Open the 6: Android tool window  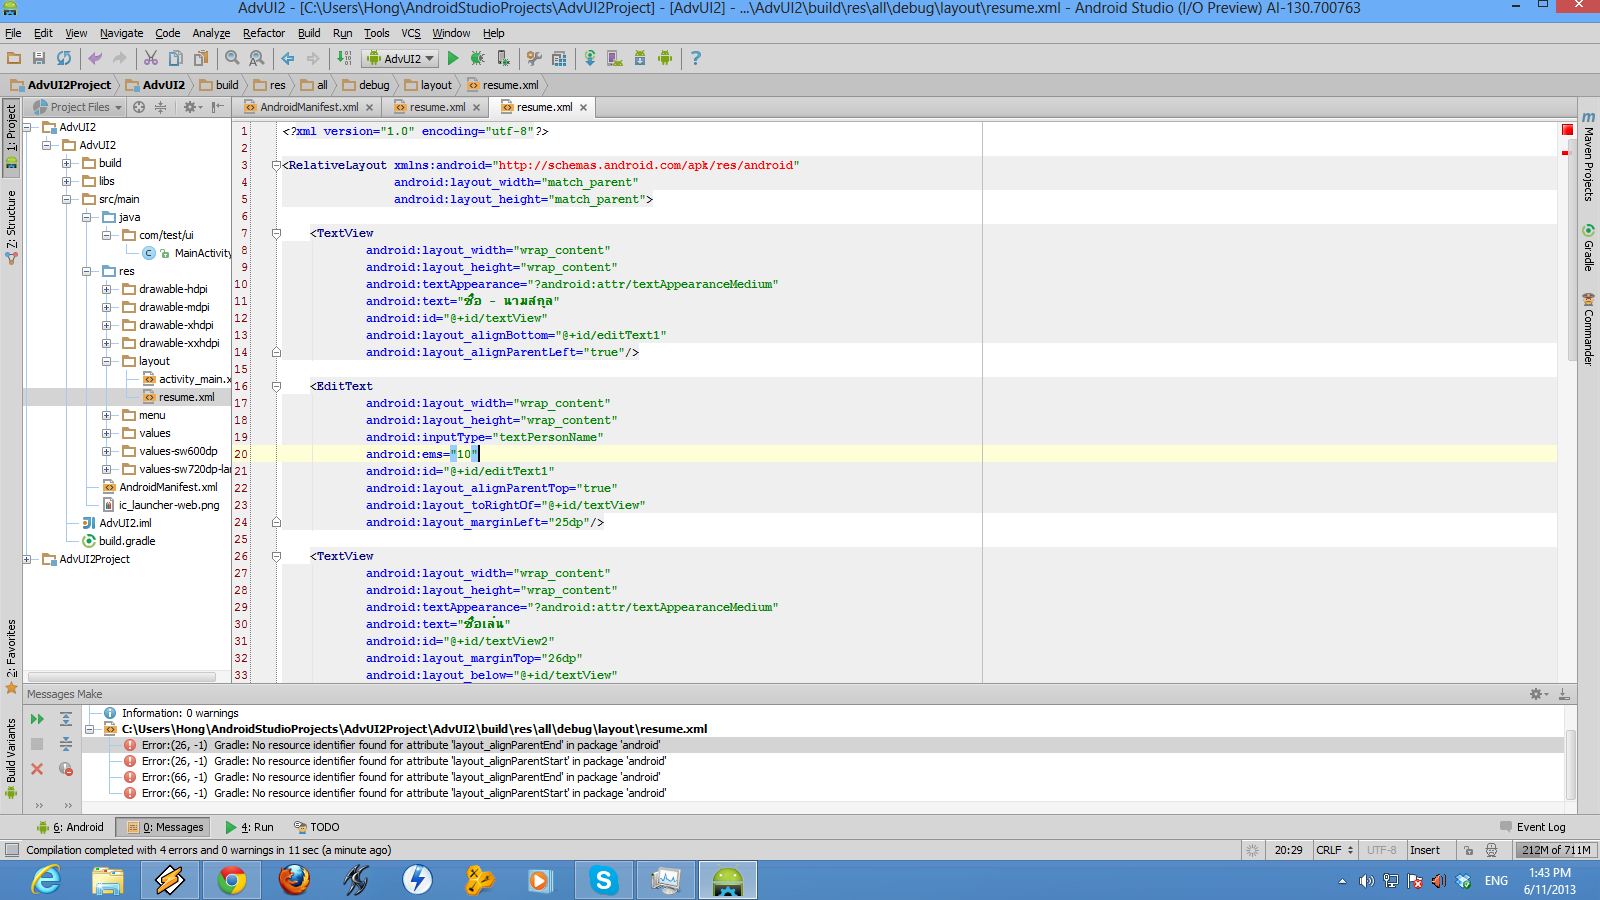(70, 827)
